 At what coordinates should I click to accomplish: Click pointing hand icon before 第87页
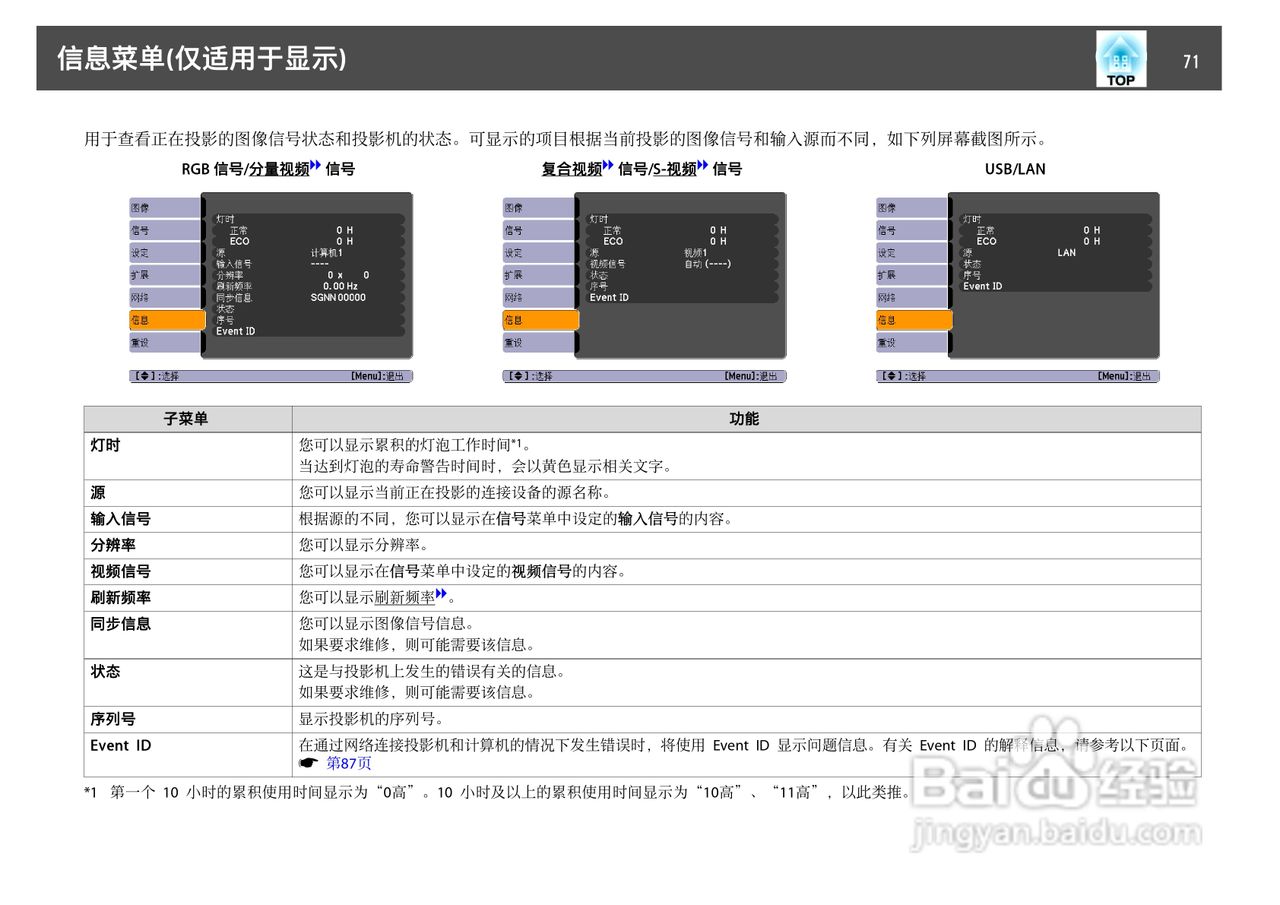[308, 763]
